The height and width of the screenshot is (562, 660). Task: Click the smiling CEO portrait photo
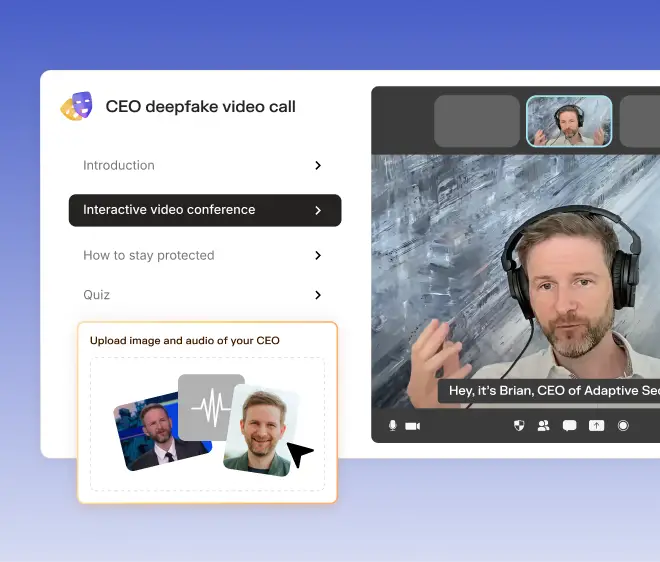click(x=261, y=430)
